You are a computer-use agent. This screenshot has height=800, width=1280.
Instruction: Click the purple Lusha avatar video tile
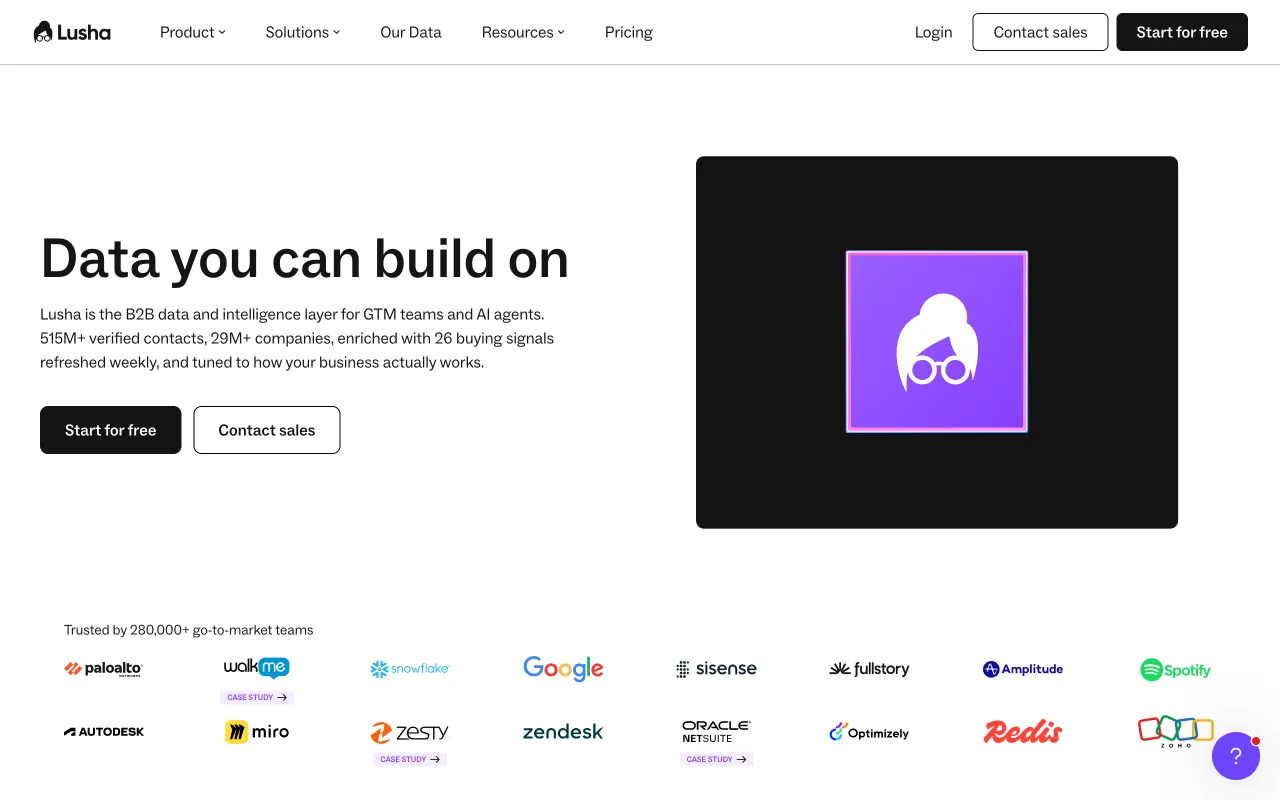coord(937,342)
